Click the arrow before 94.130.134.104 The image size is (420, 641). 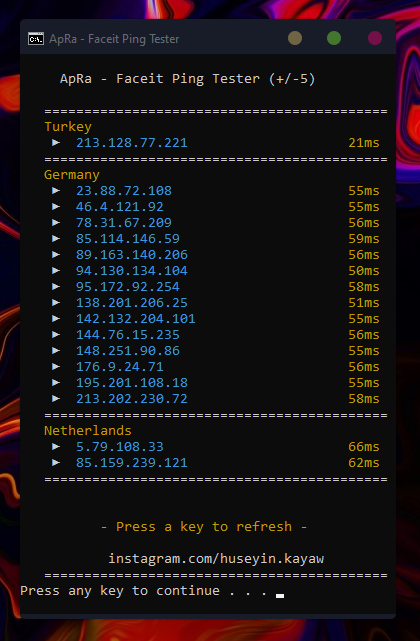point(56,270)
